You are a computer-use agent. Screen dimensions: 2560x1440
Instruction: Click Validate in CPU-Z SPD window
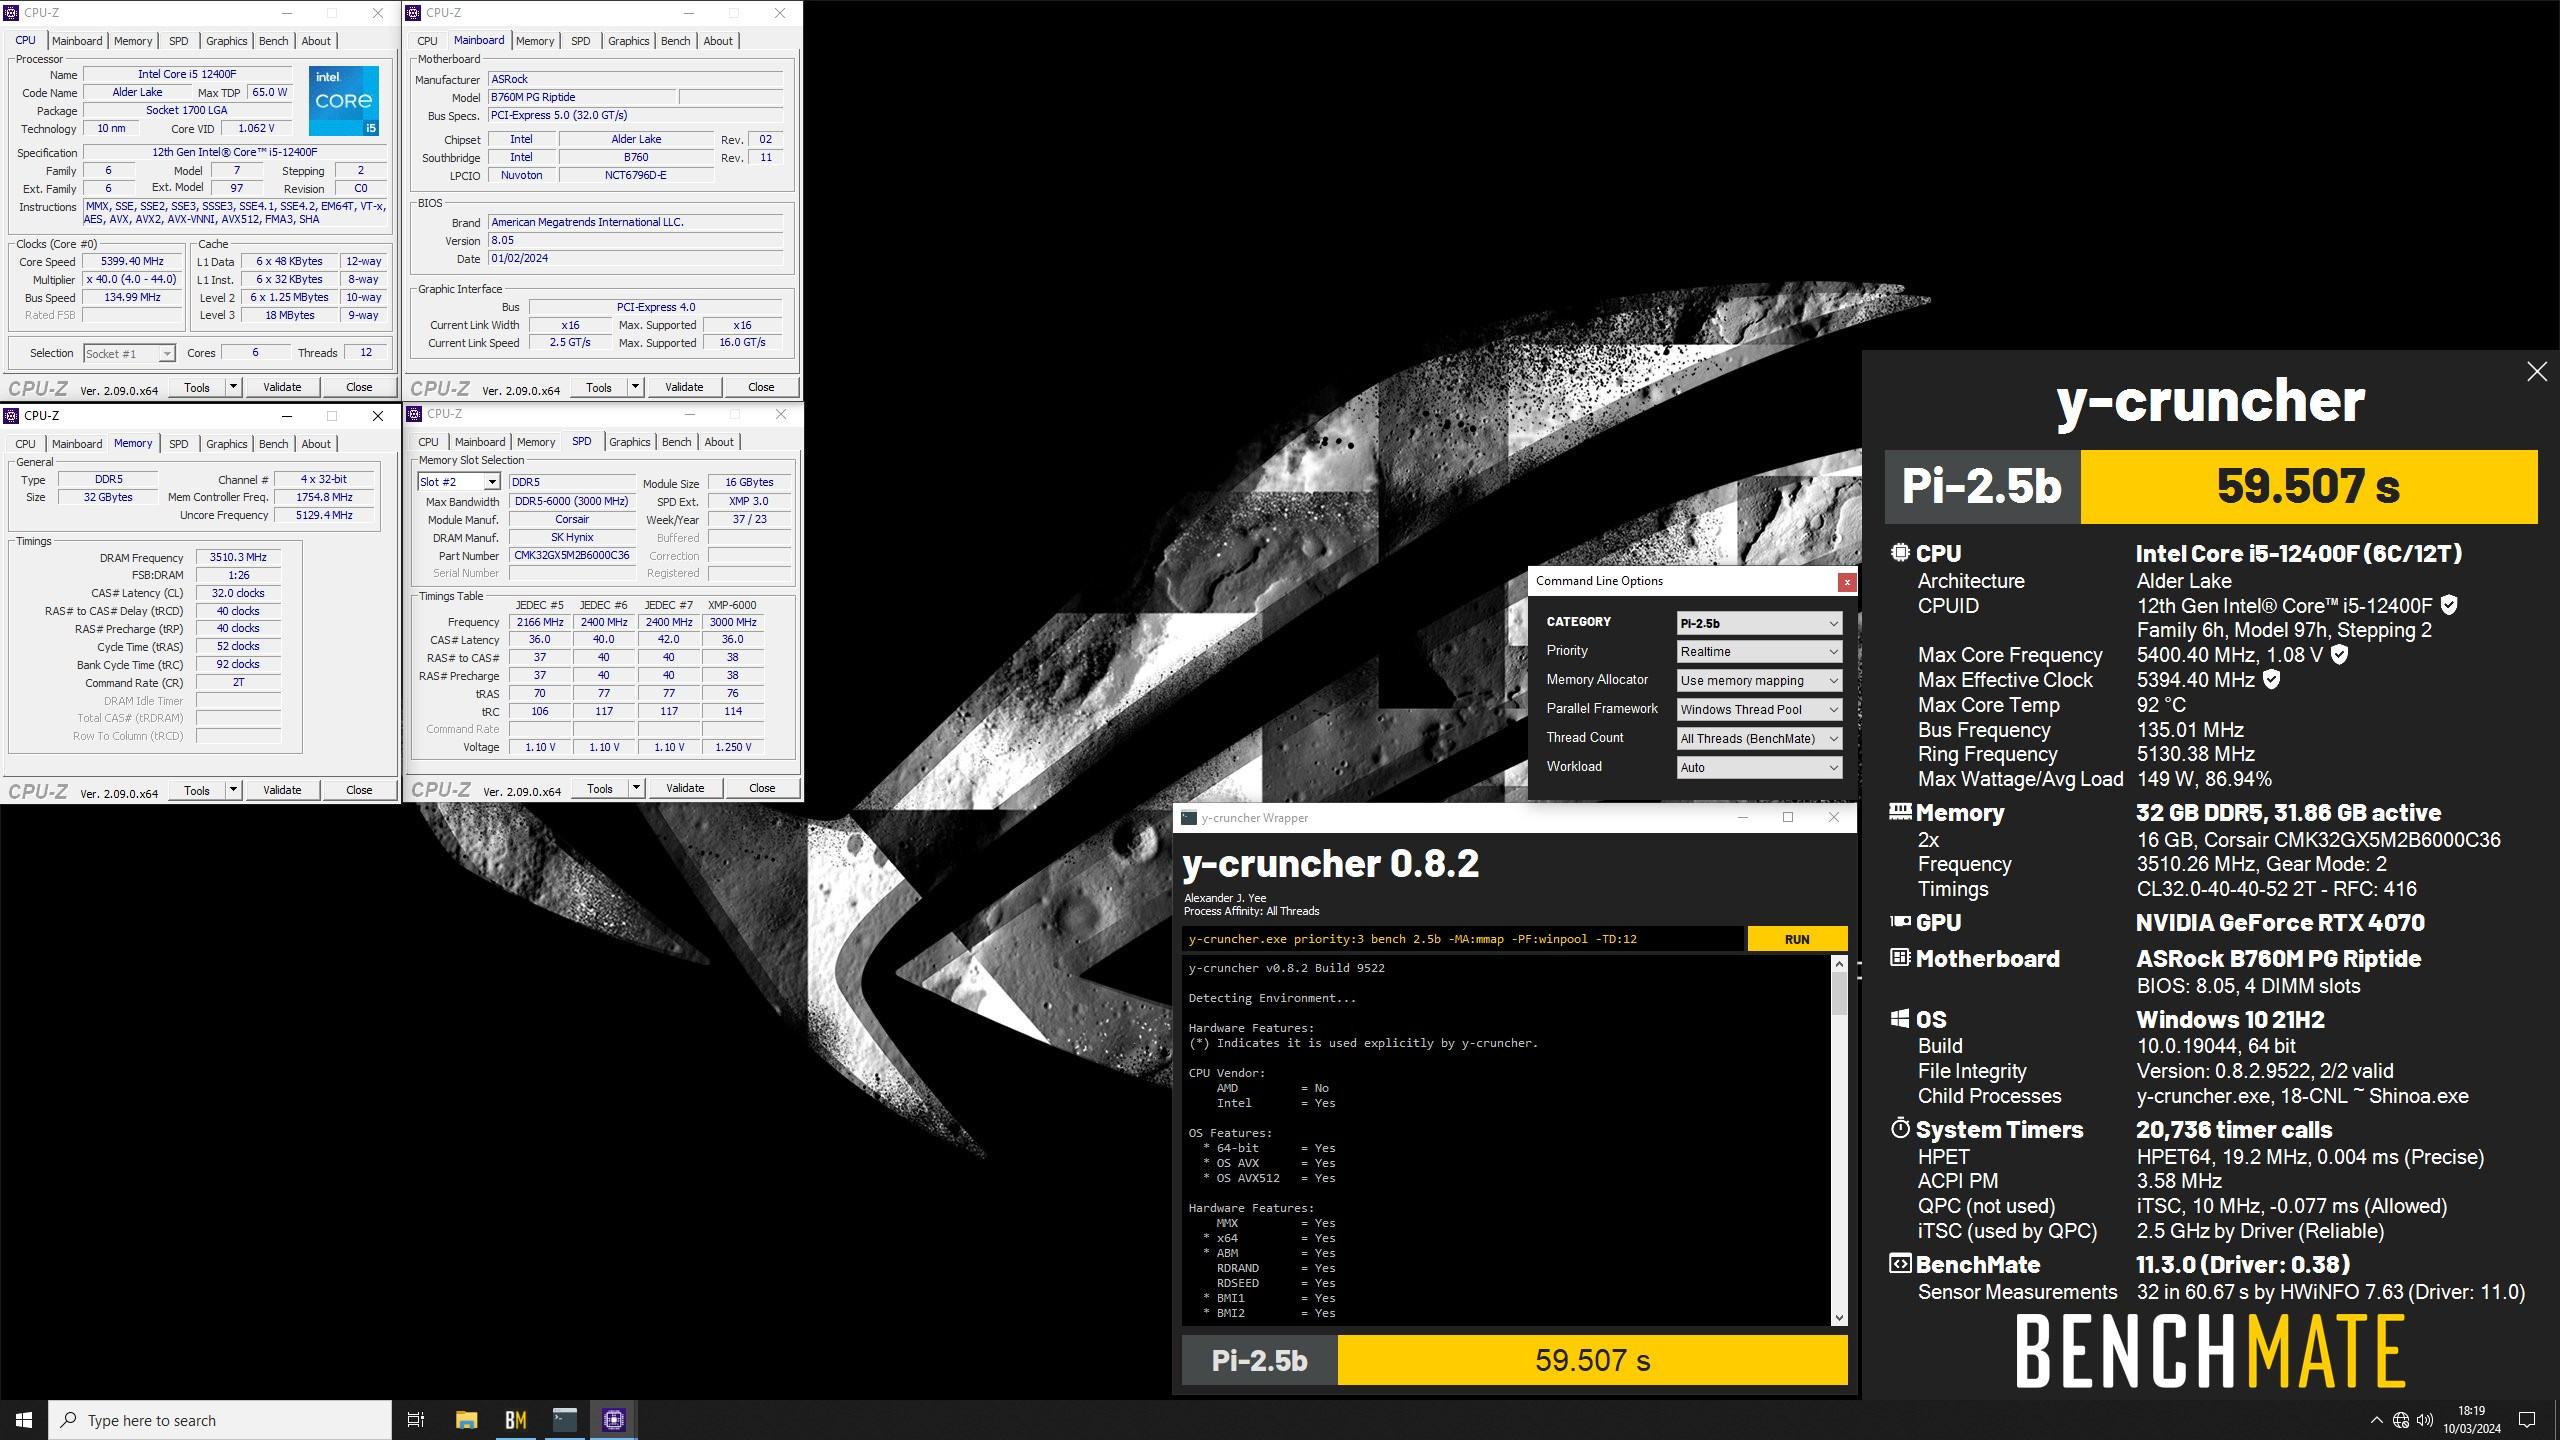click(x=685, y=788)
